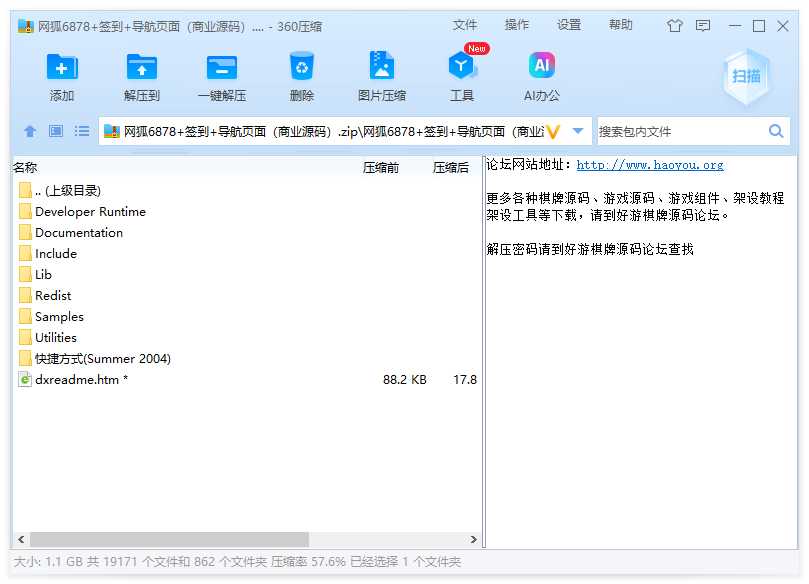The image size is (809, 584).
Task: Click the 360压缩 app icon in title bar
Action: coord(25,26)
